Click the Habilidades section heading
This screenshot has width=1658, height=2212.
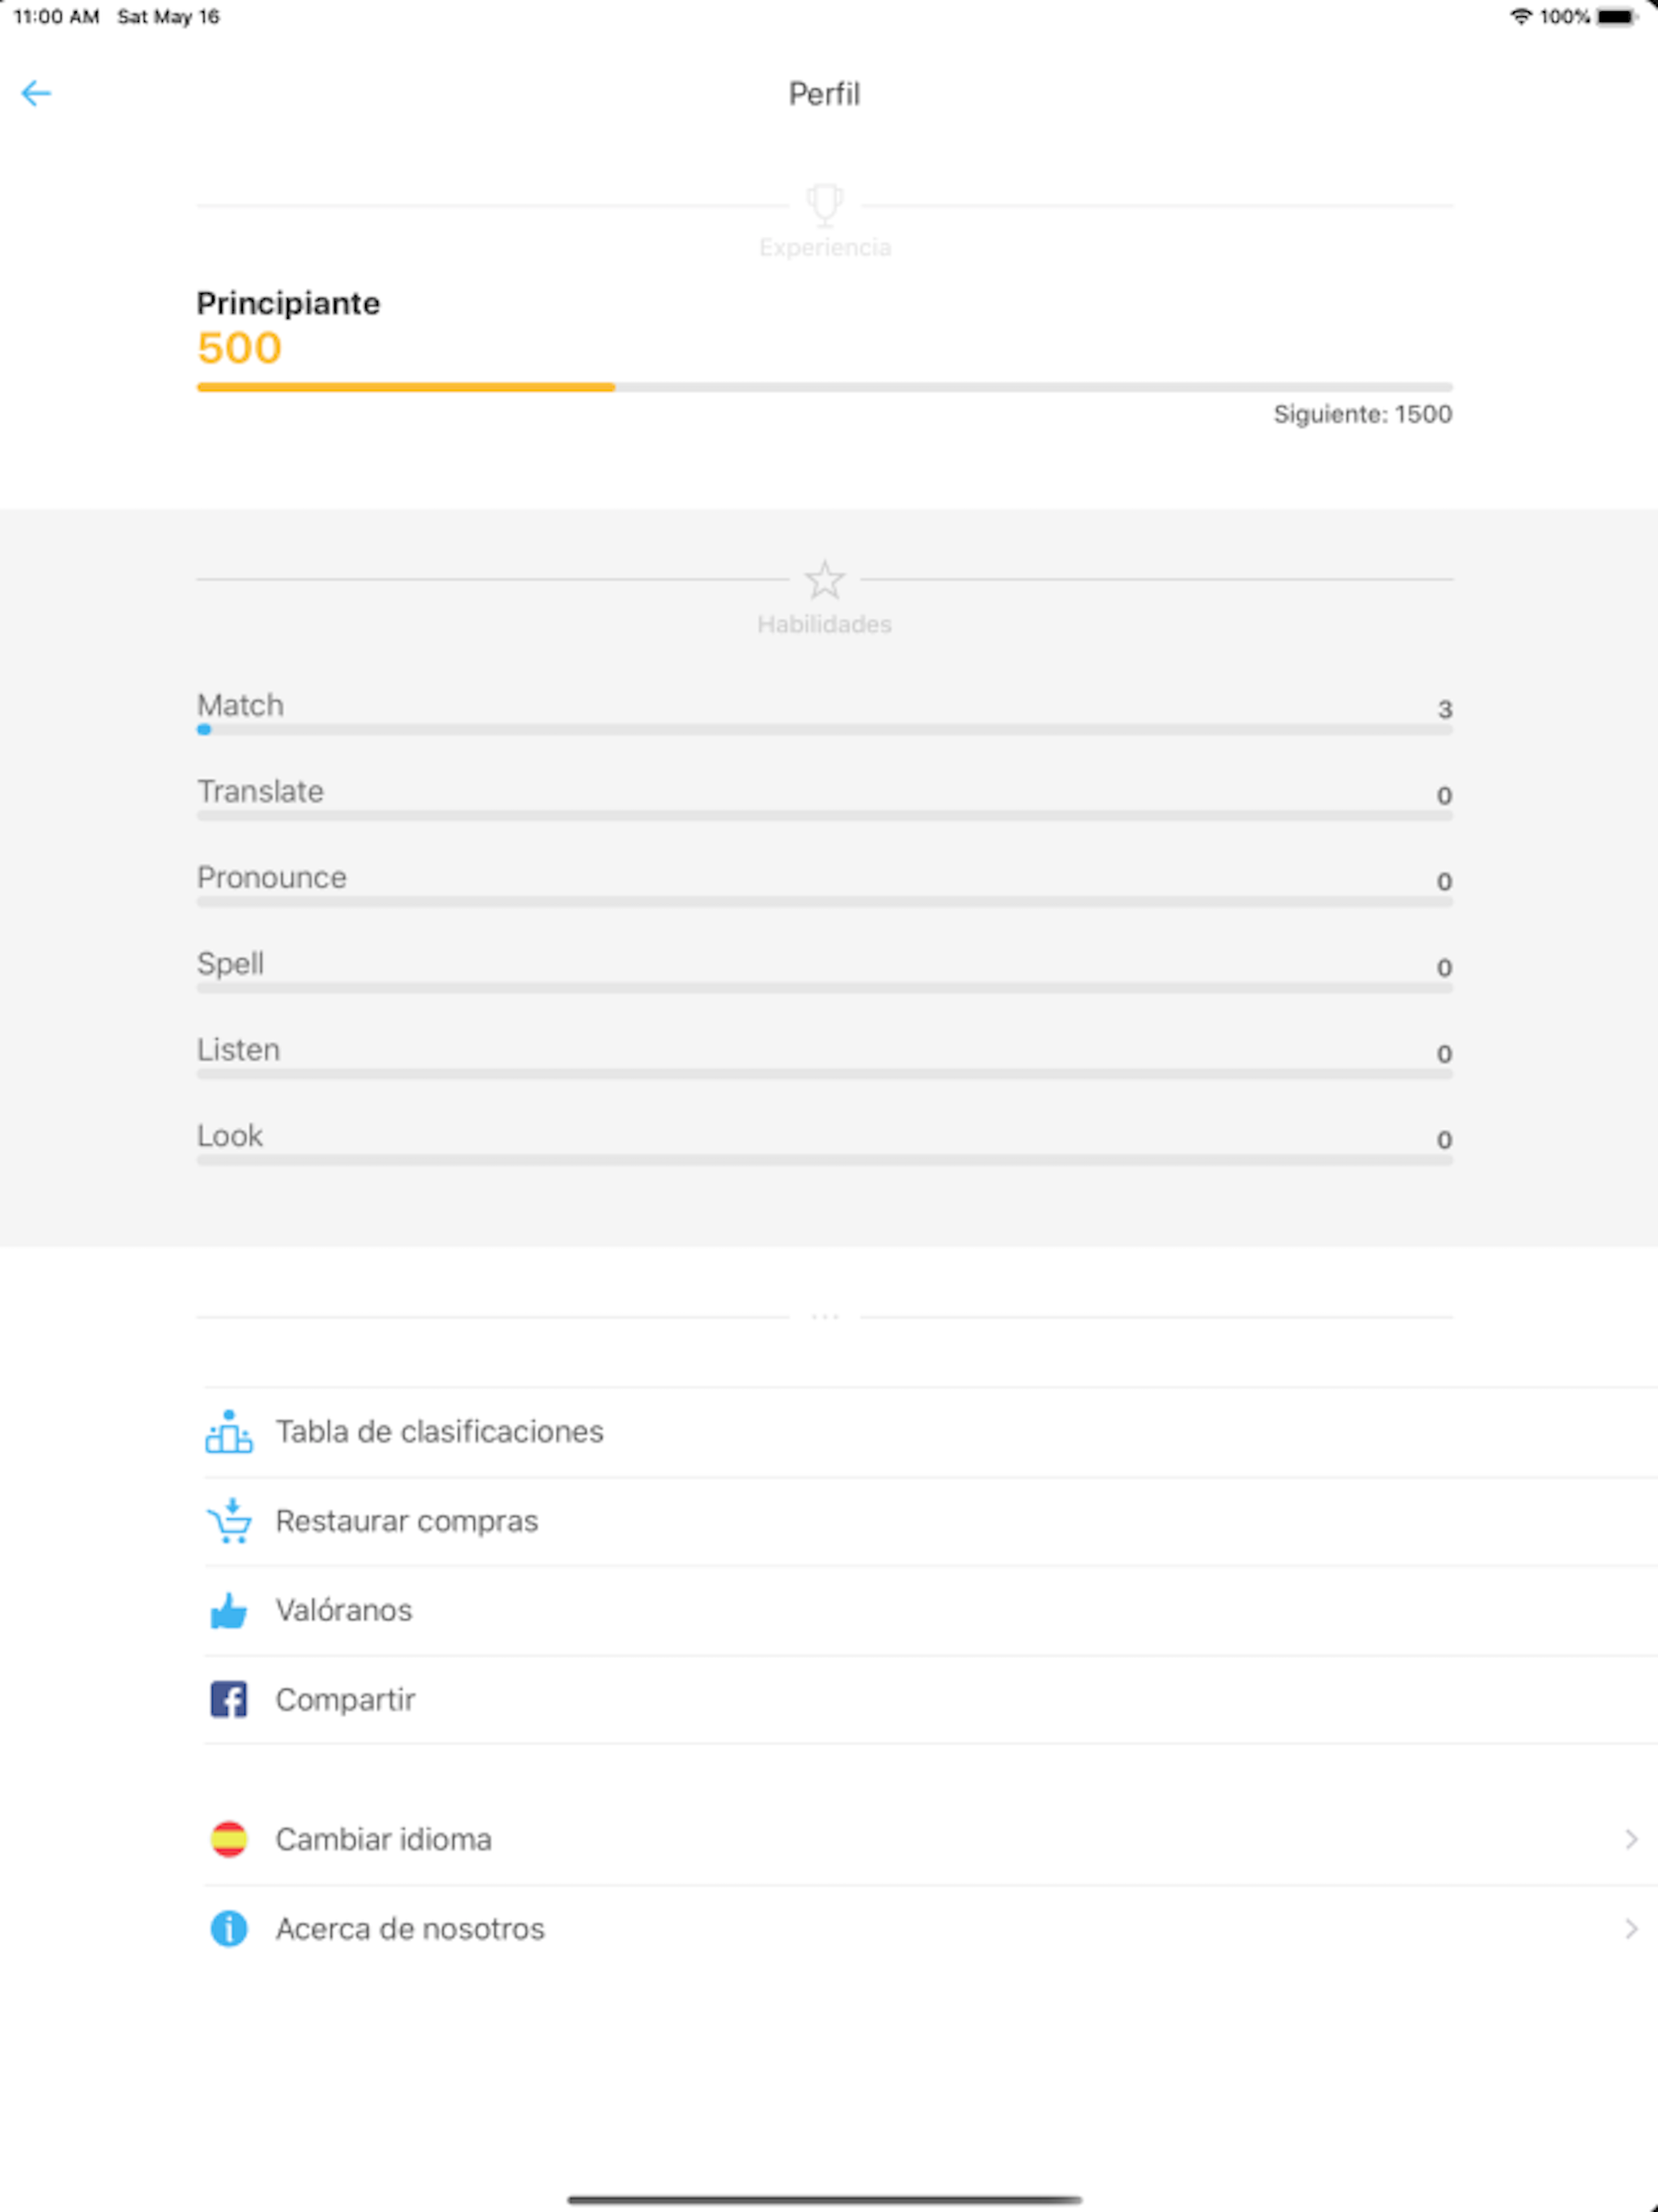click(x=824, y=624)
